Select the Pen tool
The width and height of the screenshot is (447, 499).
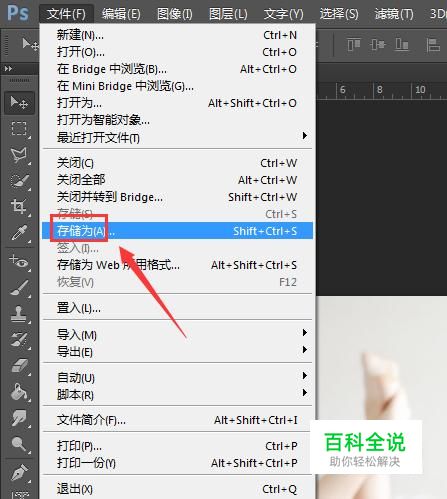(x=19, y=473)
